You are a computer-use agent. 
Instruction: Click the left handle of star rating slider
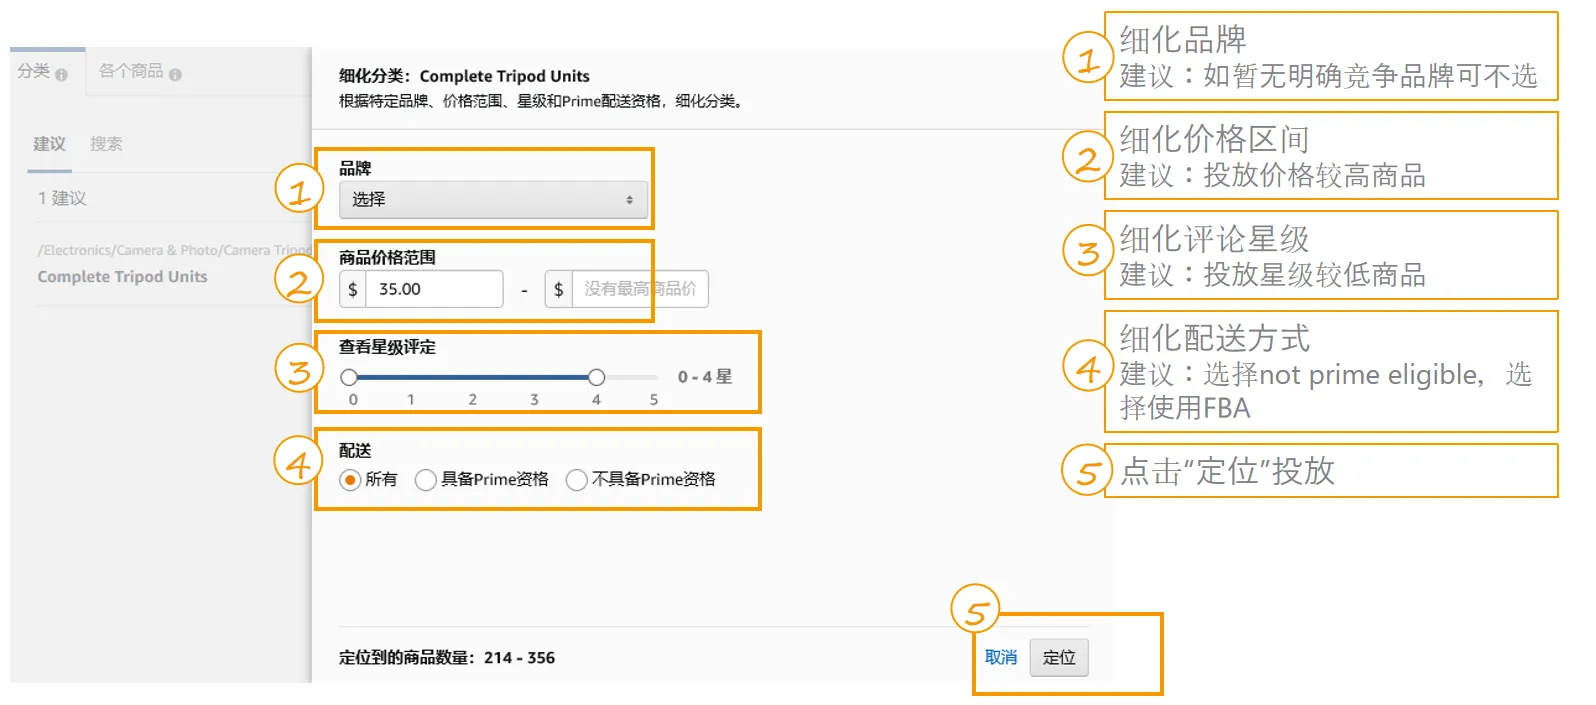pyautogui.click(x=349, y=377)
